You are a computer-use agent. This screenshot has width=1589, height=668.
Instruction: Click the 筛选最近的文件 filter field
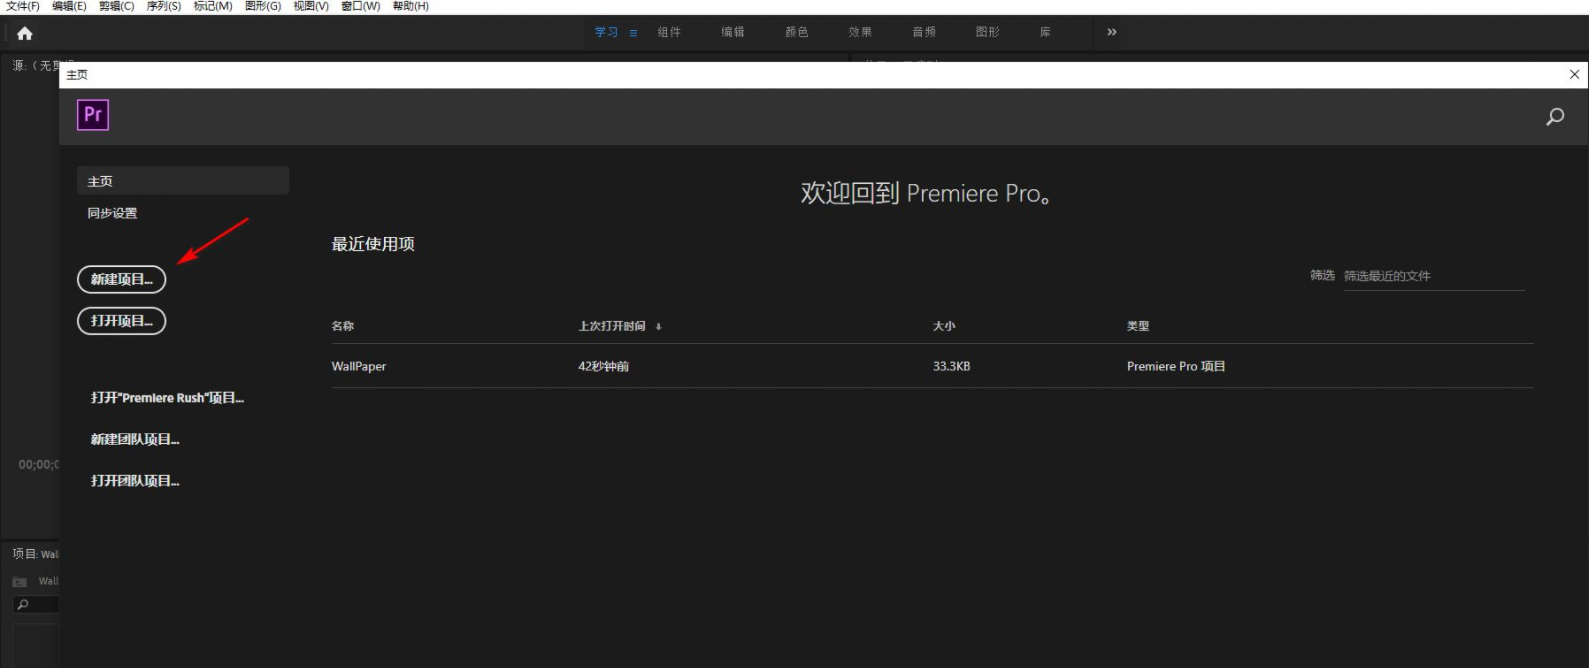point(1434,276)
